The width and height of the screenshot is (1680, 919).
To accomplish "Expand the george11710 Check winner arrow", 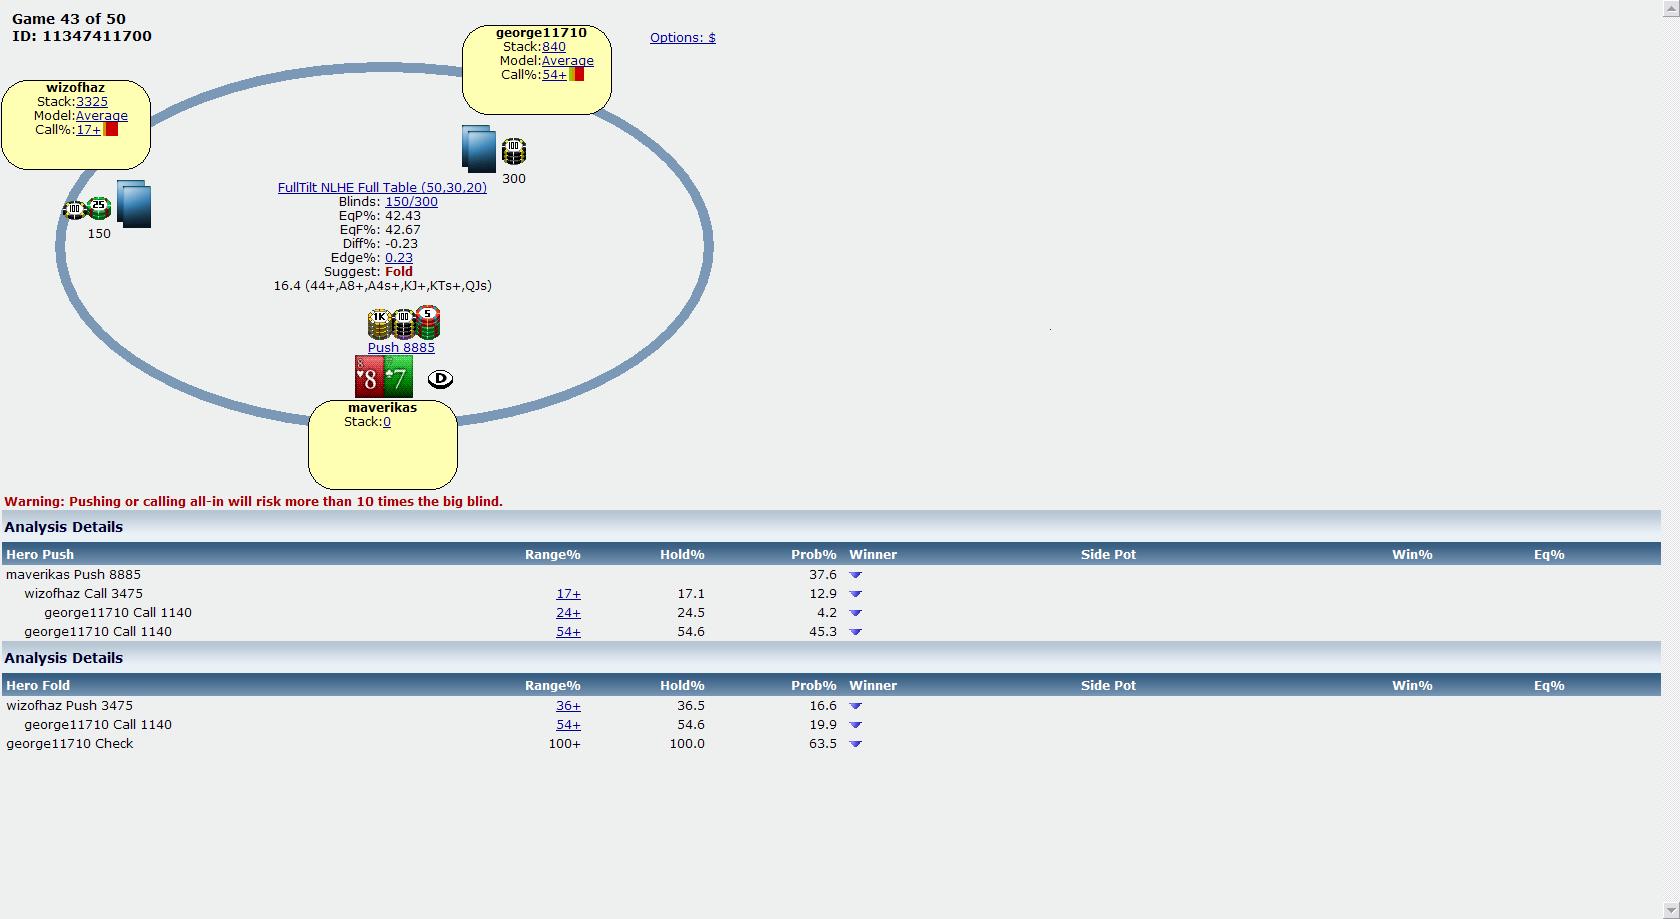I will (x=855, y=744).
